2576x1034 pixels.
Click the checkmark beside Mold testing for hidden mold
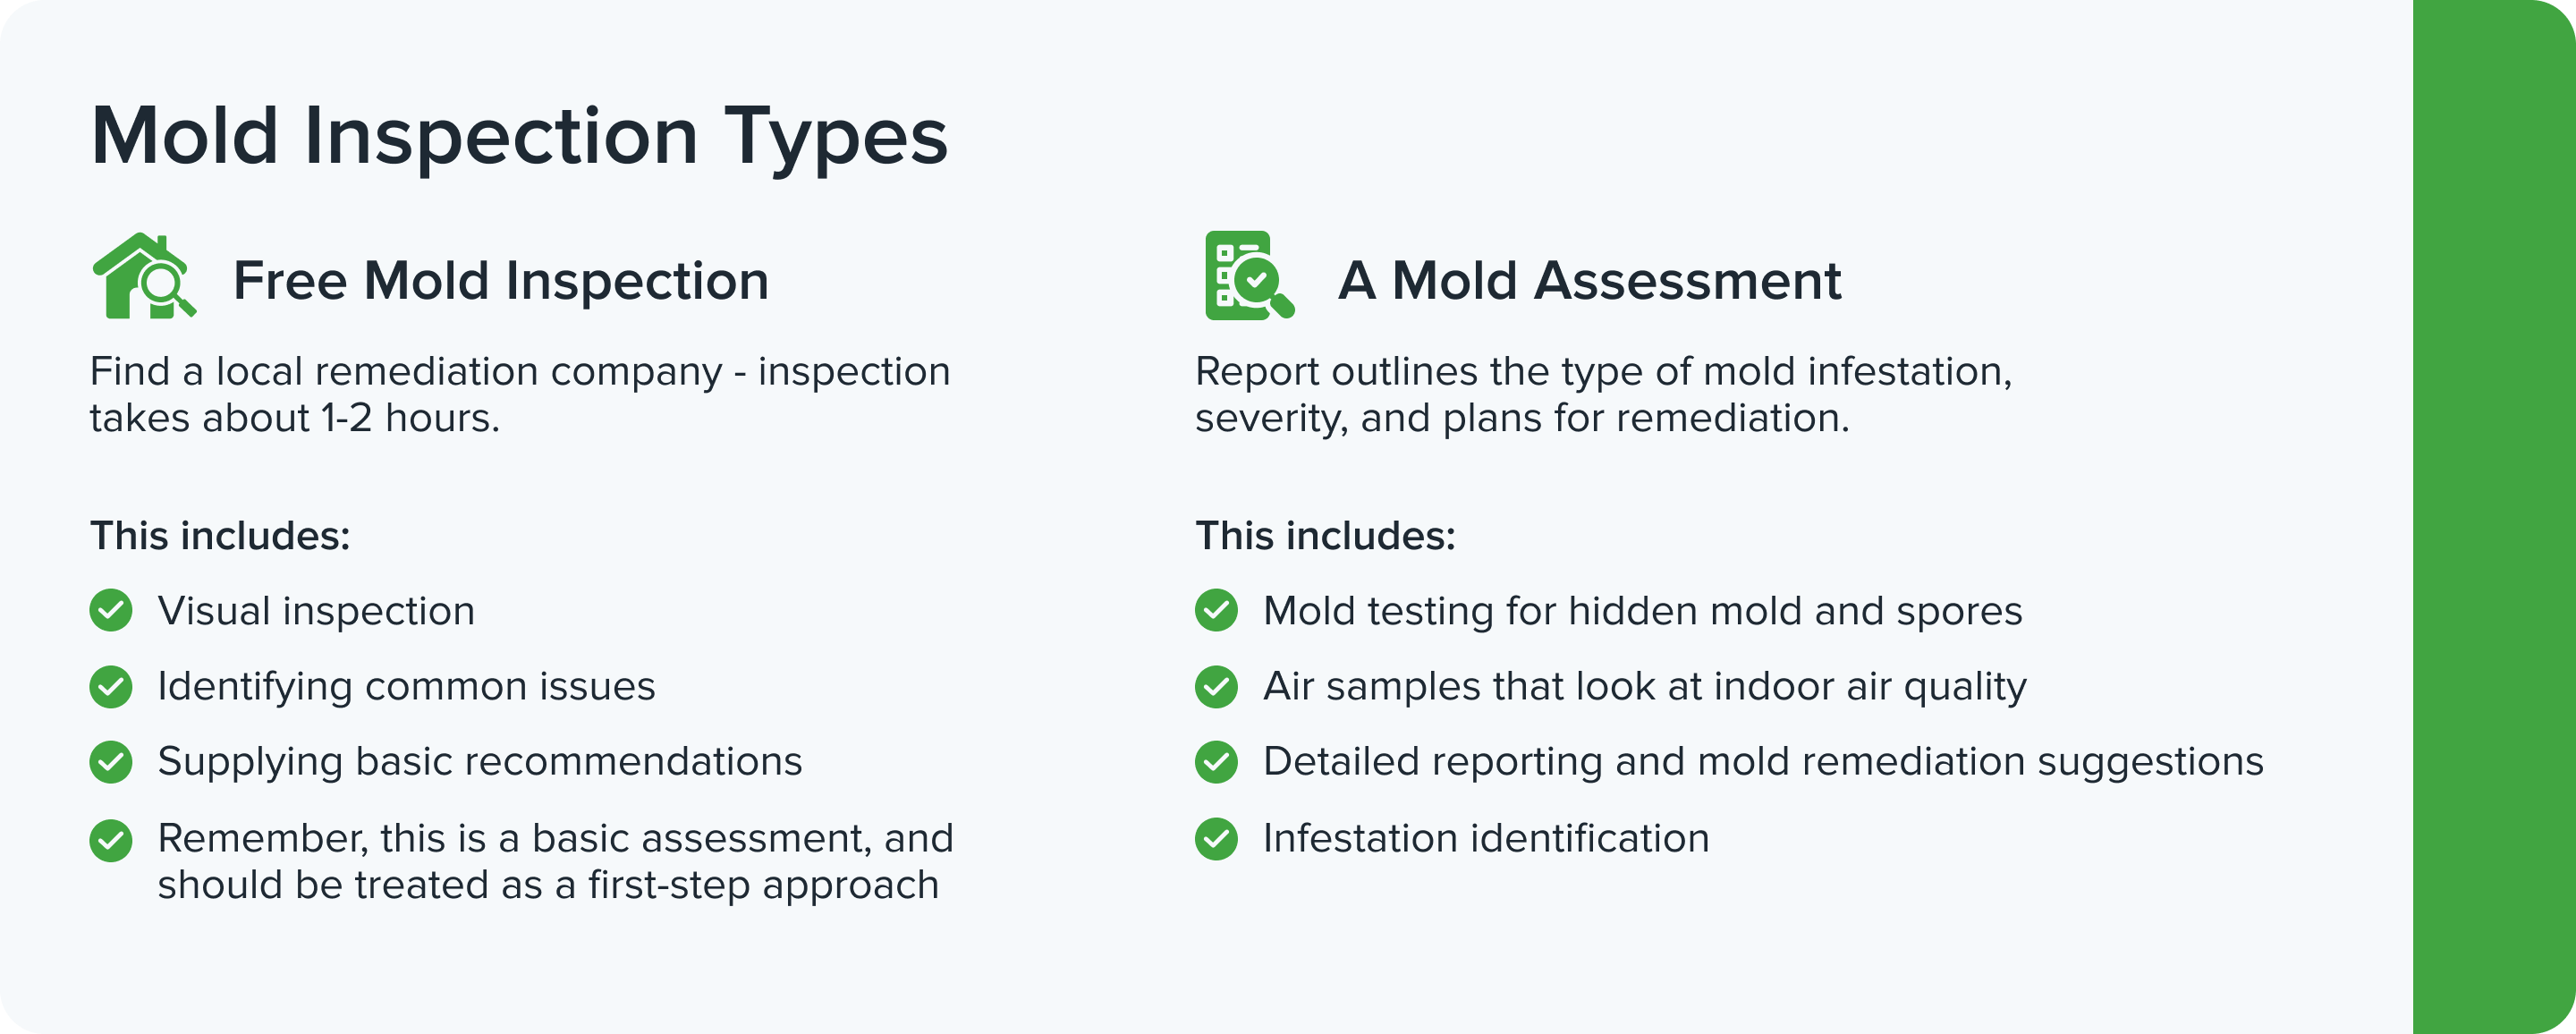tap(1216, 611)
